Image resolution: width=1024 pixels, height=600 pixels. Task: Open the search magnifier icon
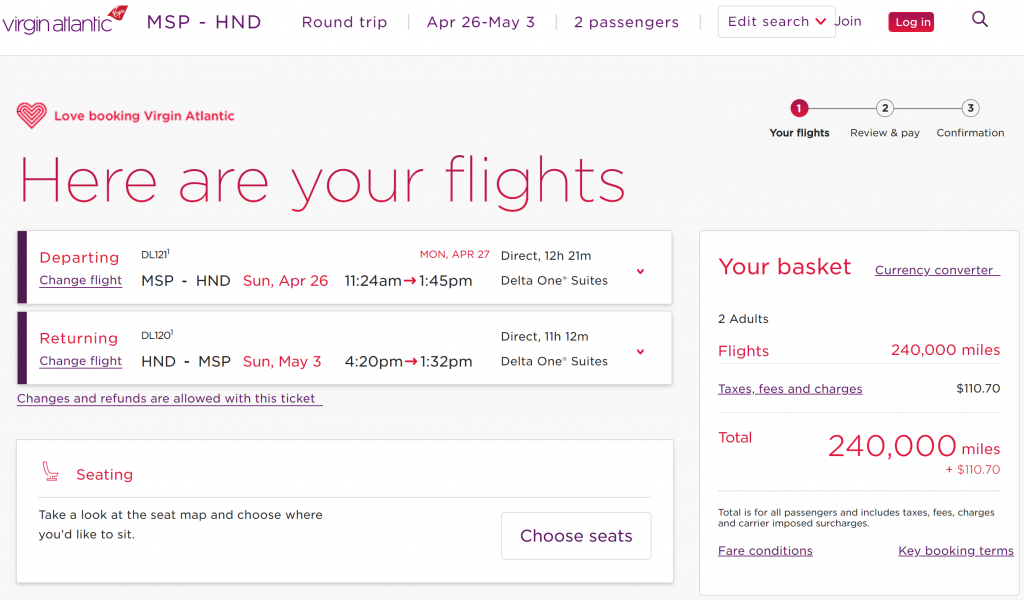click(980, 19)
